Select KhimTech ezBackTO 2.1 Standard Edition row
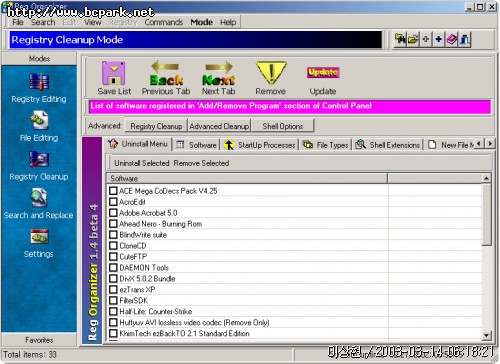500x364 pixels. (295, 333)
